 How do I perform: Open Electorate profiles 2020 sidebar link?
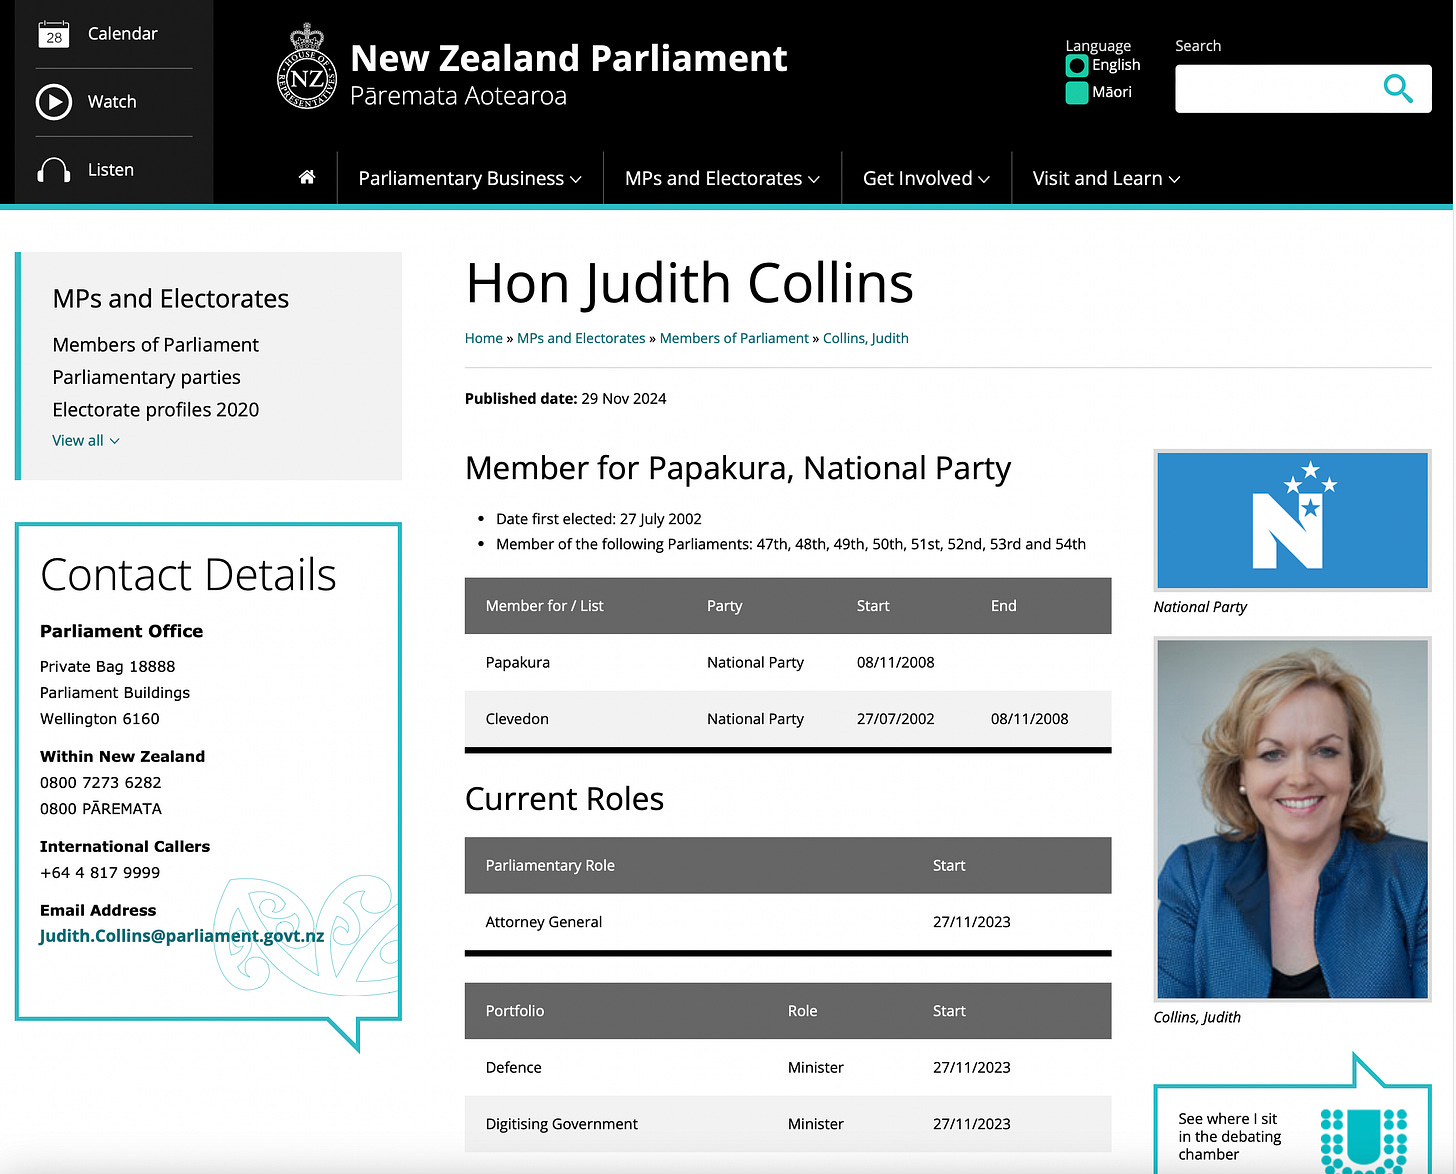point(155,410)
